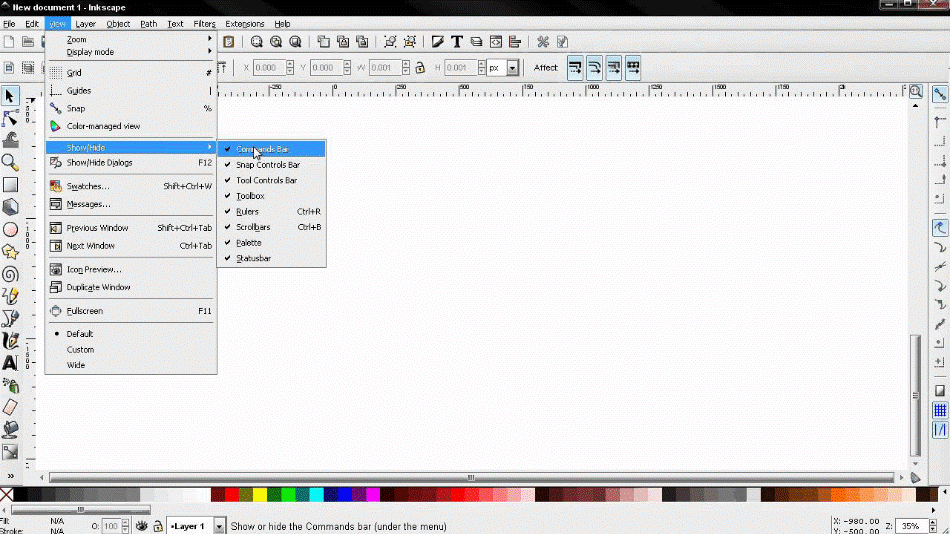The width and height of the screenshot is (950, 534).
Task: Uncheck the Toolbox item
Action: (271, 196)
